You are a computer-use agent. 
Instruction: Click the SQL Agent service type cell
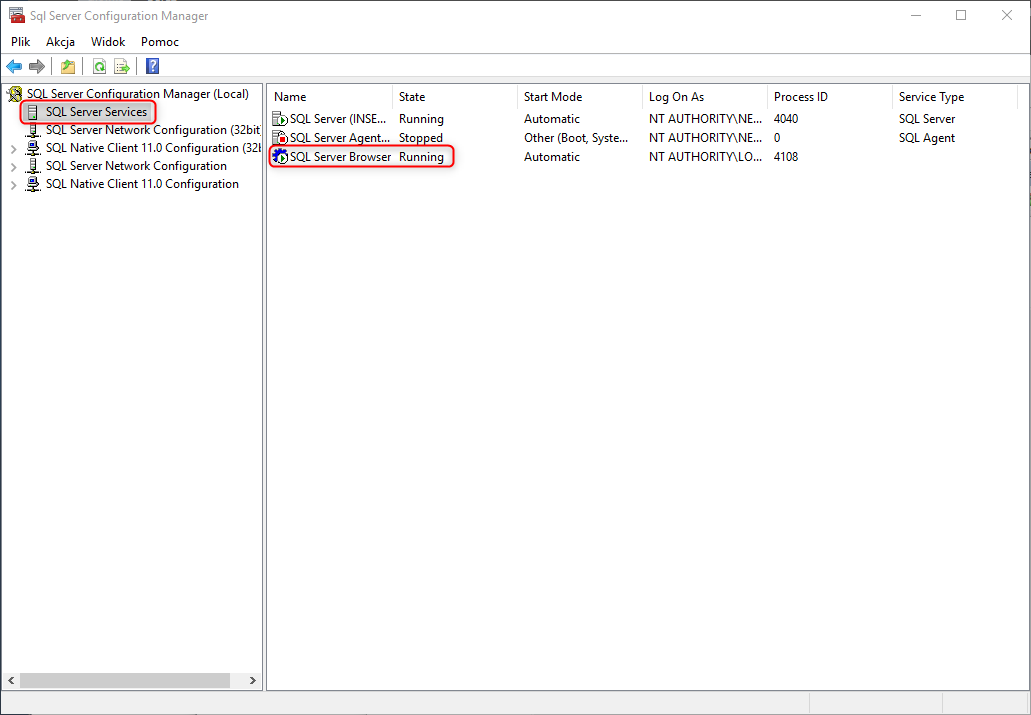point(926,138)
